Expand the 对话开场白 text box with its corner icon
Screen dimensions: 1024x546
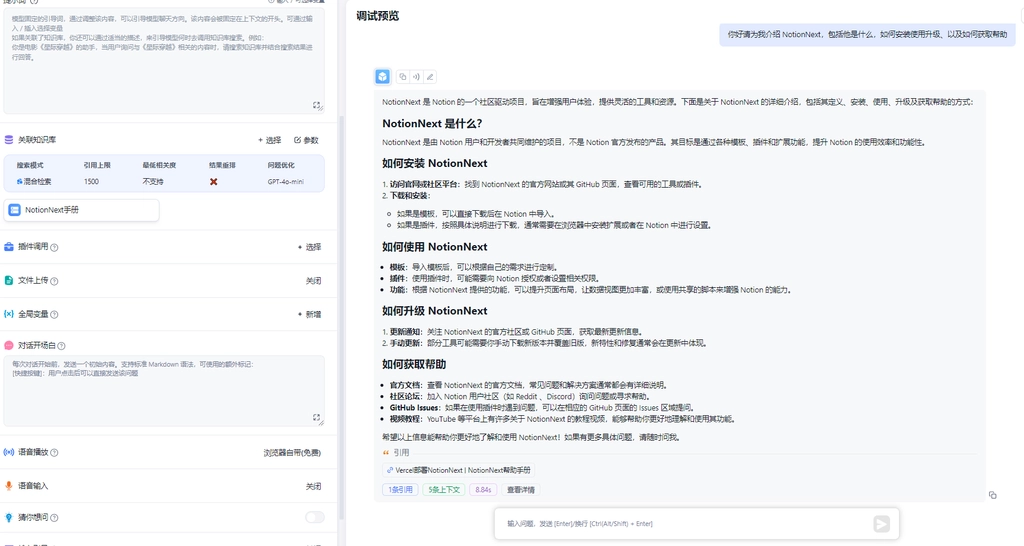coord(317,417)
